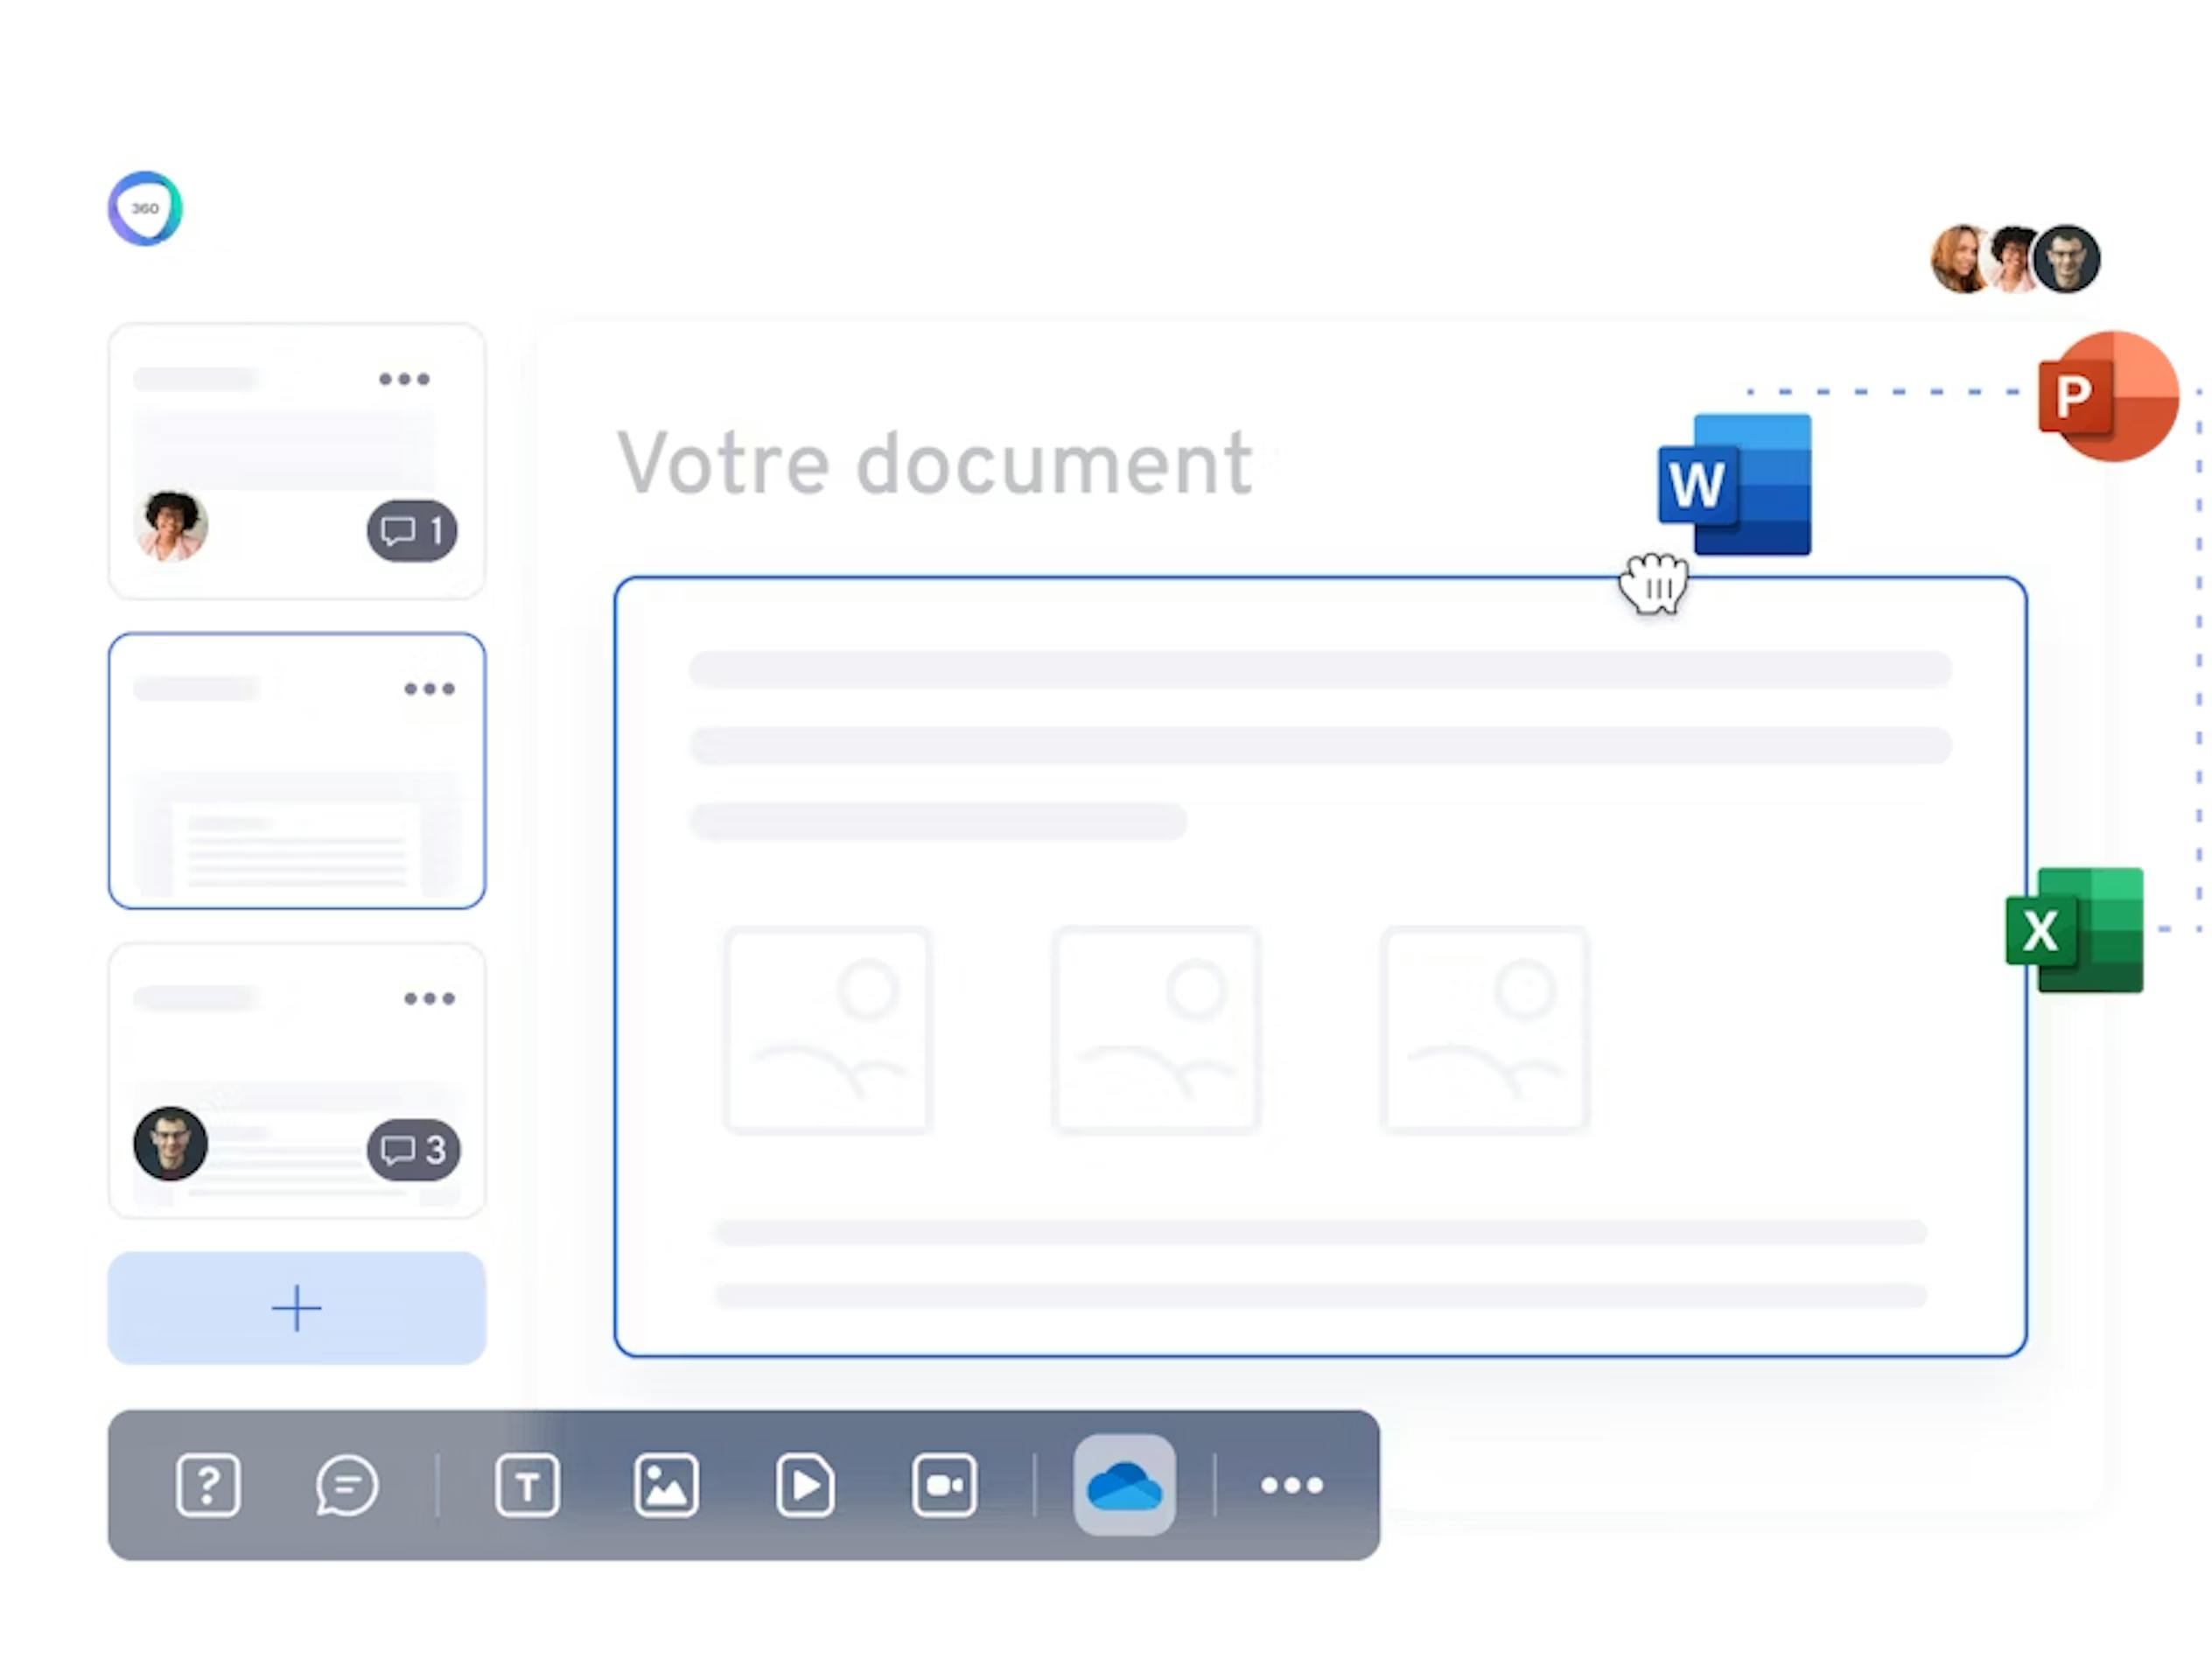Viewport: 2212px width, 1659px height.
Task: Select the question block tool in toolbar
Action: point(208,1486)
